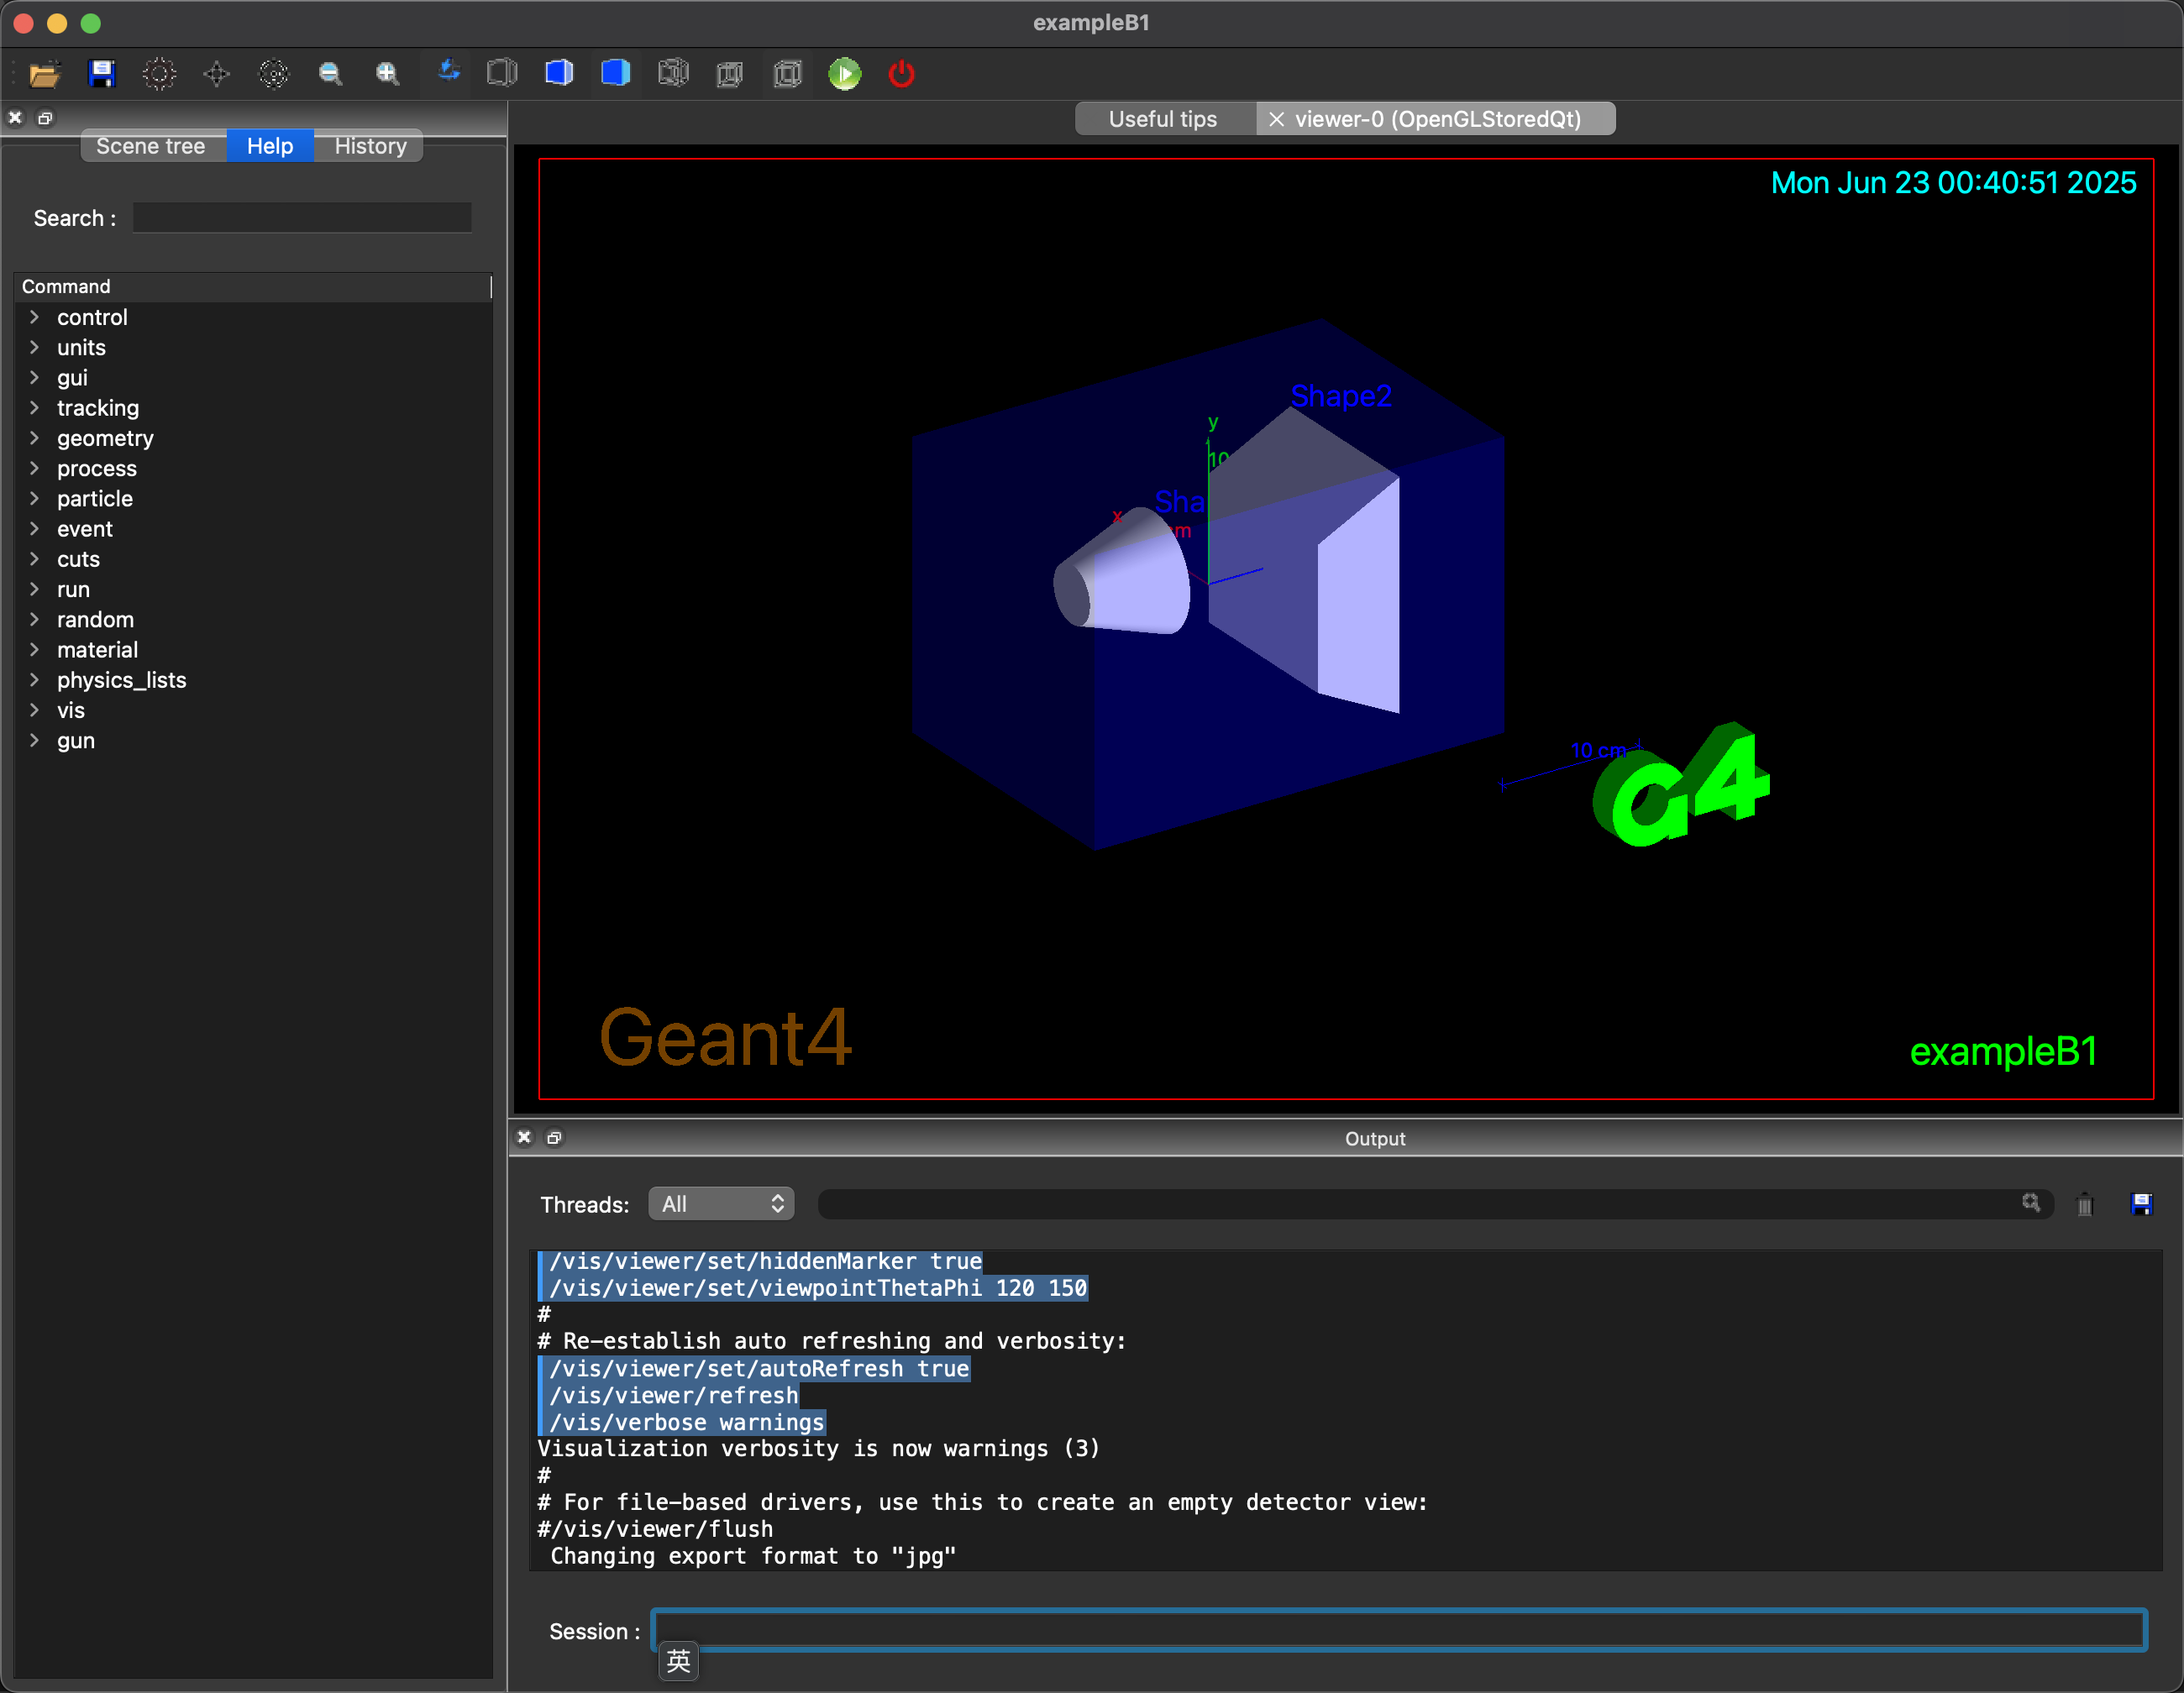
Task: Set perspective projection icon
Action: pyautogui.click(x=730, y=74)
